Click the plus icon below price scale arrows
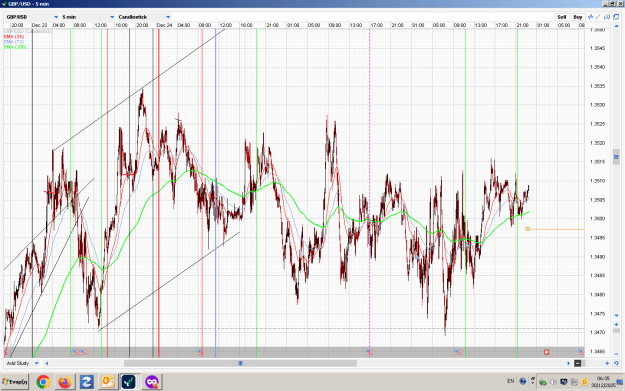Image resolution: width=625 pixels, height=391 pixels. (x=616, y=324)
